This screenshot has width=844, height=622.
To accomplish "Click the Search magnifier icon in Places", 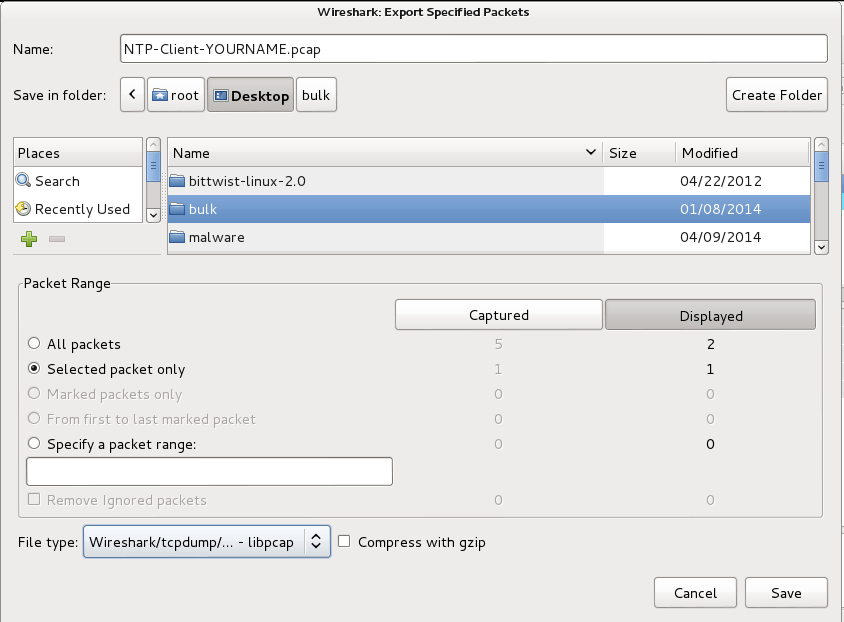I will coord(25,181).
